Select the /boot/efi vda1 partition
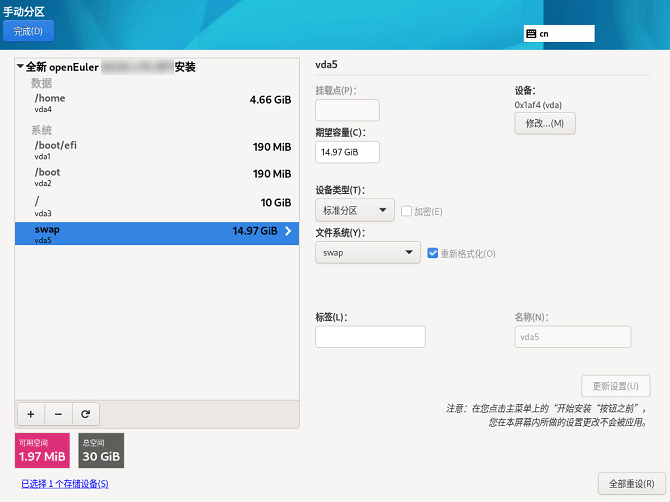The image size is (670, 502). point(157,150)
